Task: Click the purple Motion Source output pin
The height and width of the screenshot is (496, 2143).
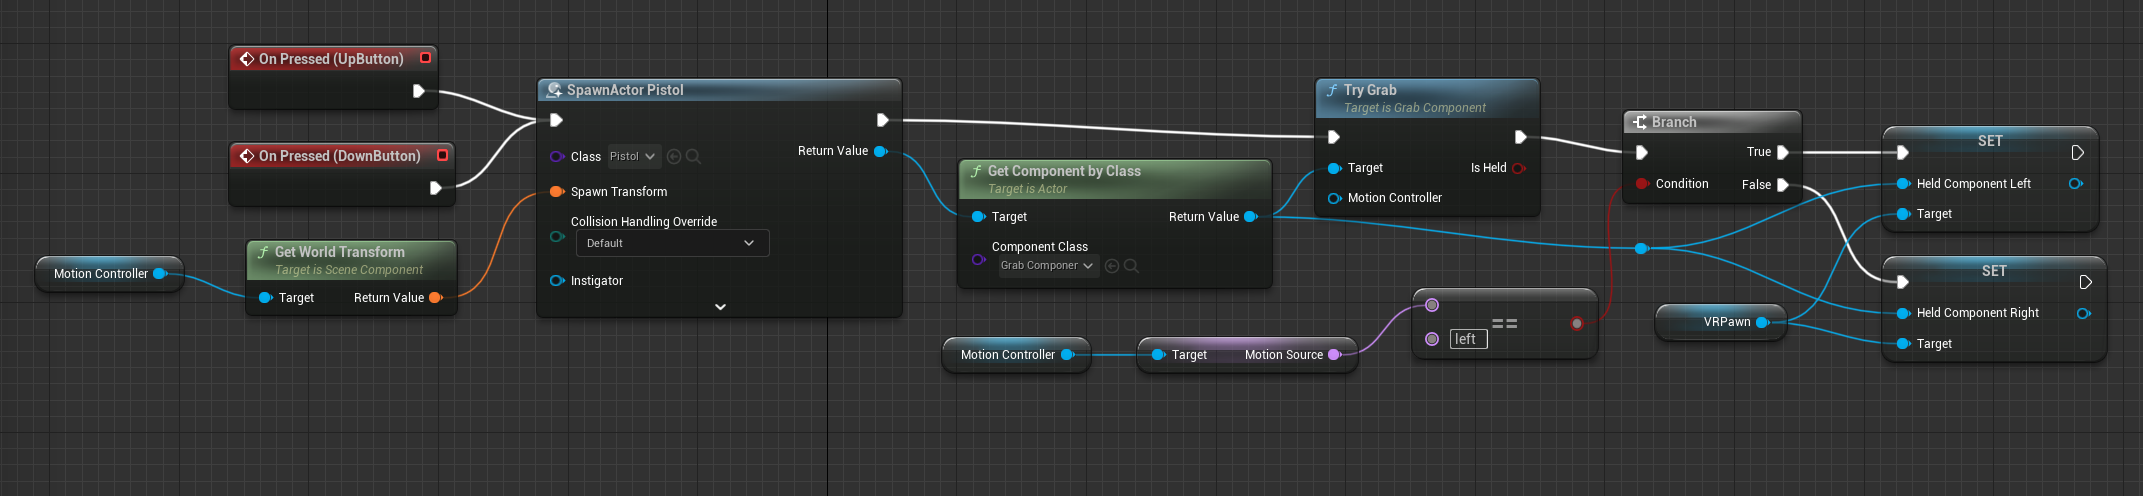Action: coord(1334,355)
